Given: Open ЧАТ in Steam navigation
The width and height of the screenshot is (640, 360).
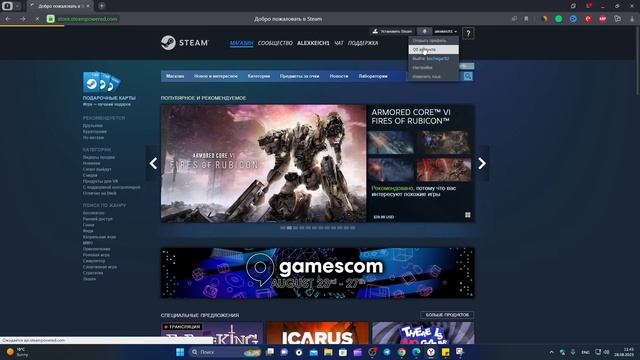Looking at the screenshot, I should pyautogui.click(x=339, y=43).
